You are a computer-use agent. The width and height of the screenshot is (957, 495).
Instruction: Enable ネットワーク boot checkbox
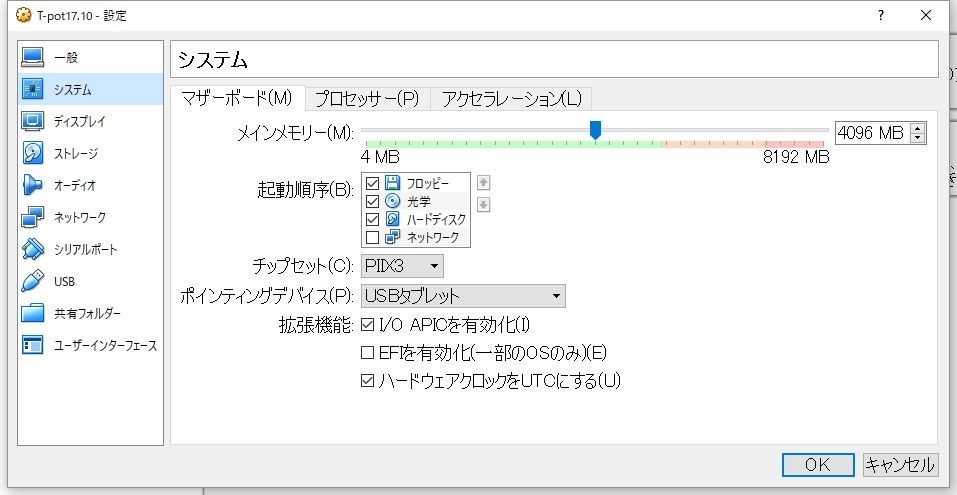372,237
